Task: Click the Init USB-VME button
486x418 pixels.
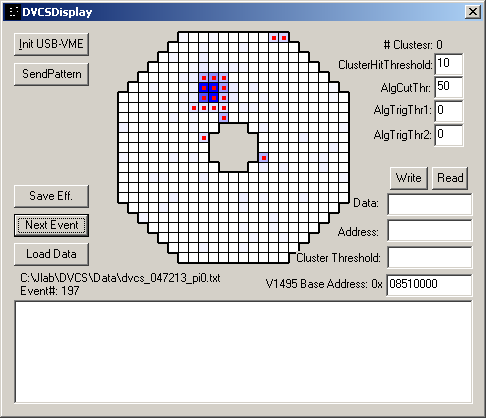Action: coord(51,44)
